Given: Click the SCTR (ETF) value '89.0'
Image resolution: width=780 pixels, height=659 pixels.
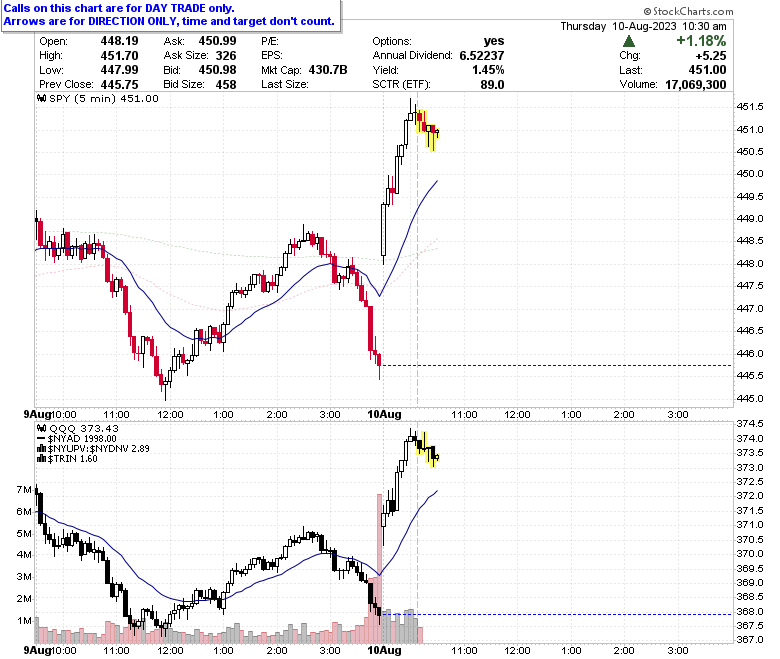Looking at the screenshot, I should (x=492, y=85).
